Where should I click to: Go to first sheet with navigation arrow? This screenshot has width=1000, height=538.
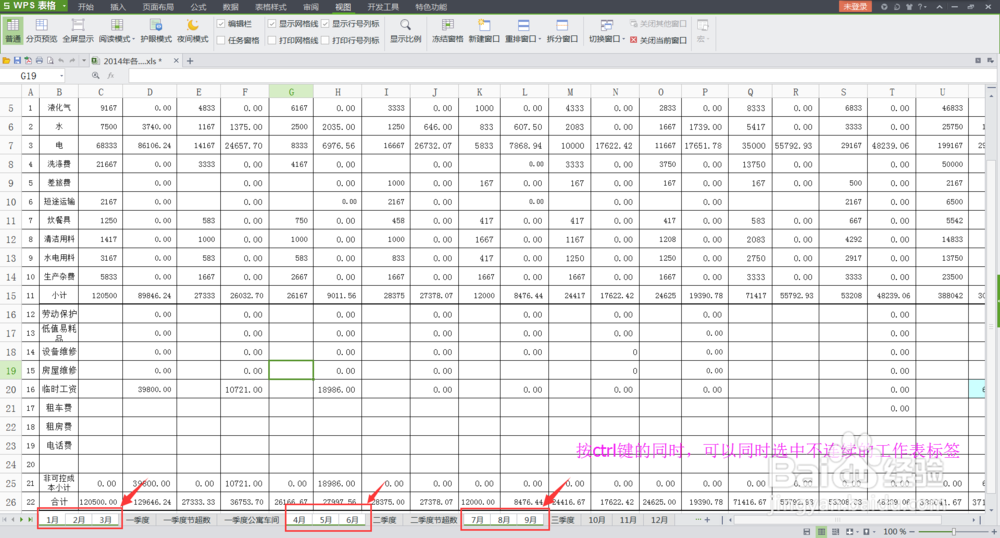(4, 520)
